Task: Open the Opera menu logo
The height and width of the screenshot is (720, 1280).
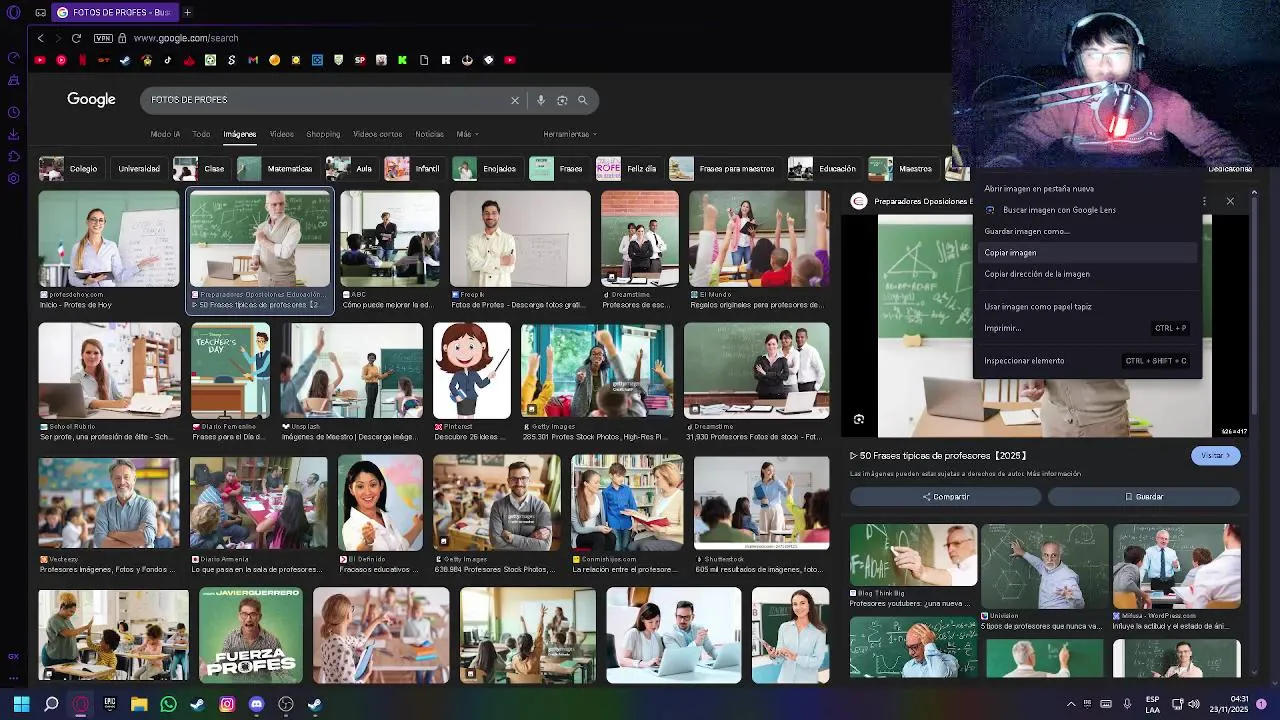Action: tap(14, 13)
